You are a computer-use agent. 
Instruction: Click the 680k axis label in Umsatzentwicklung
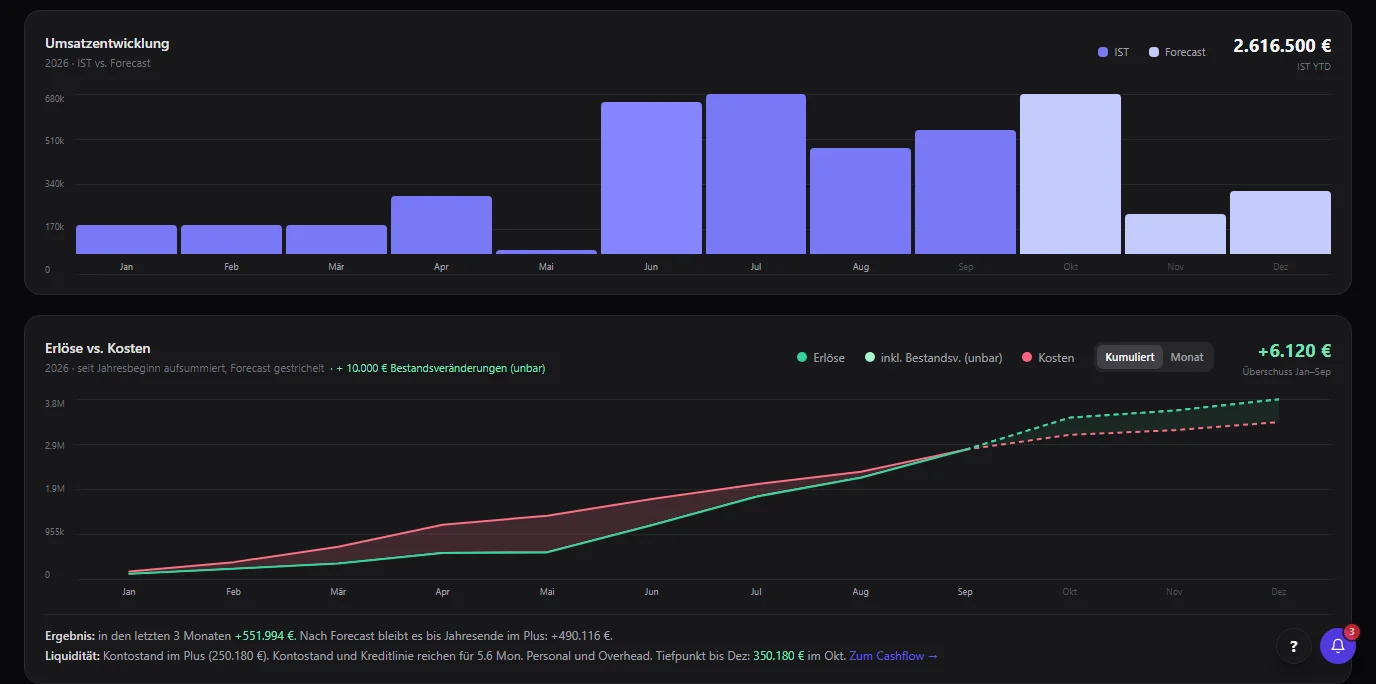55,98
